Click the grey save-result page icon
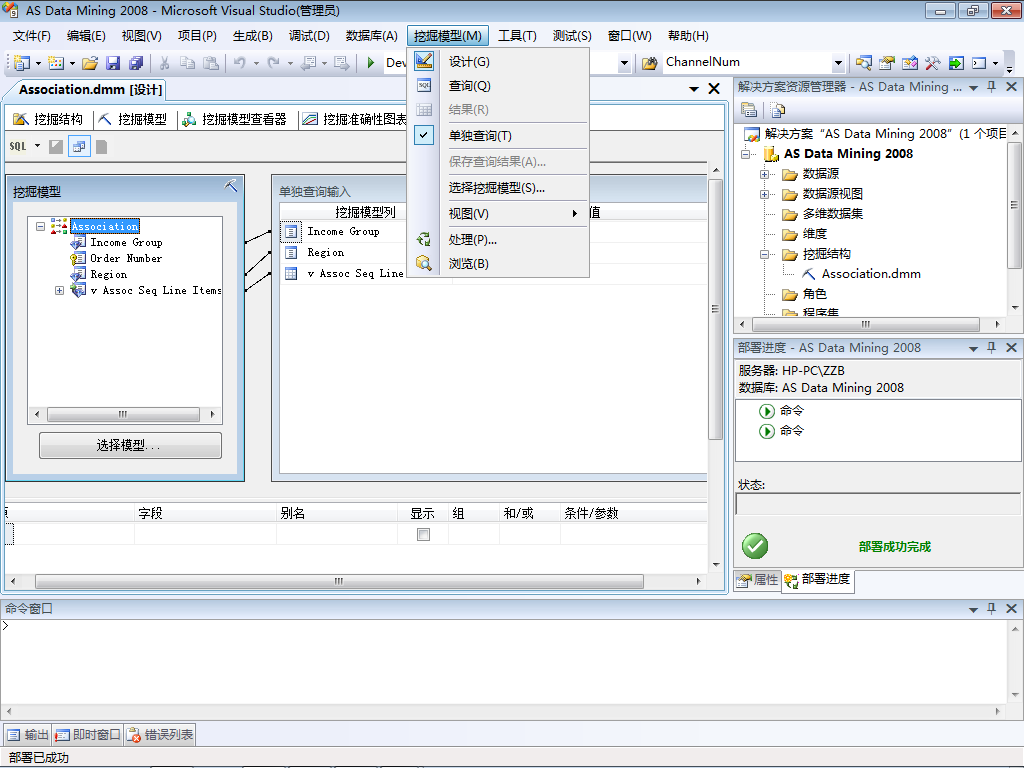 tap(101, 146)
